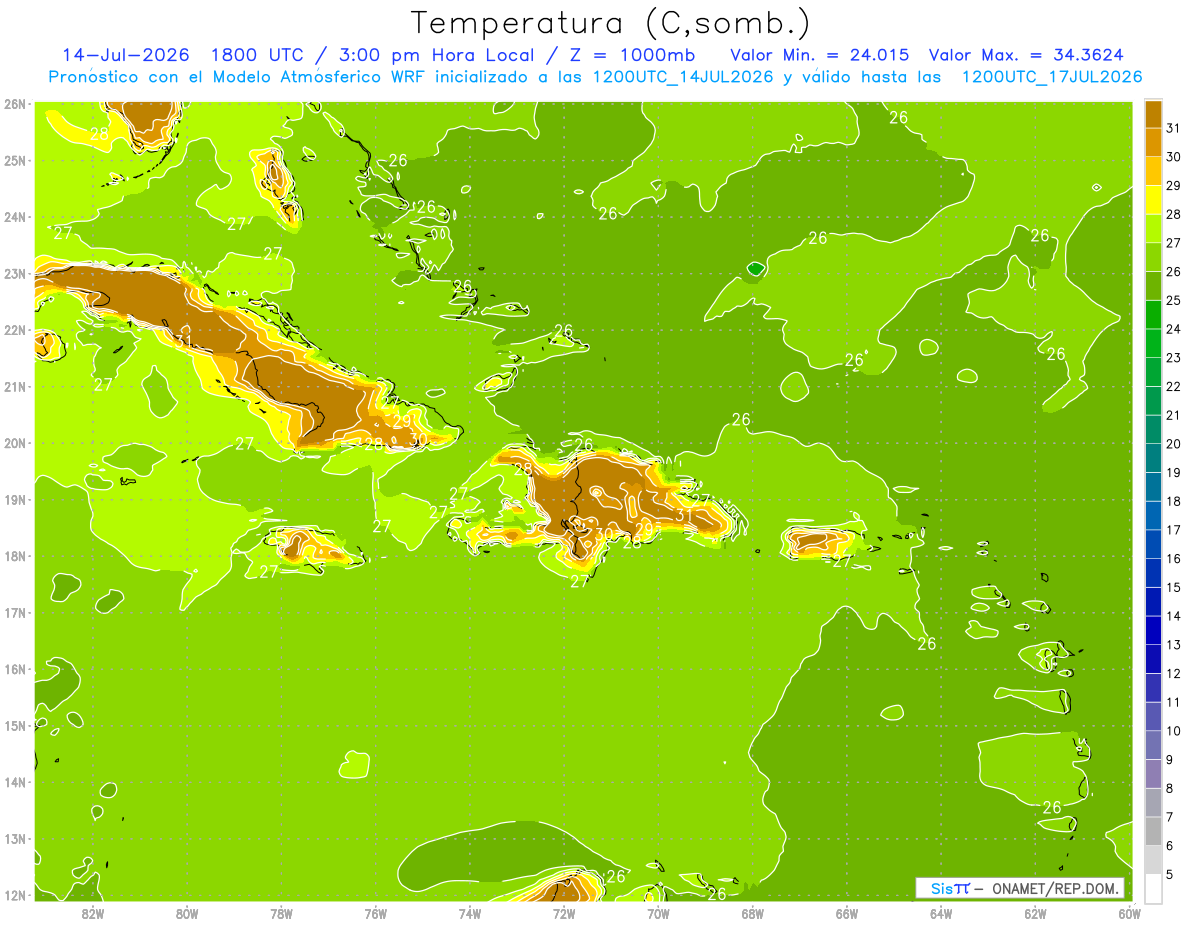Click the orange swatch between 30 and 31
The width and height of the screenshot is (1200, 927).
pos(1153,142)
